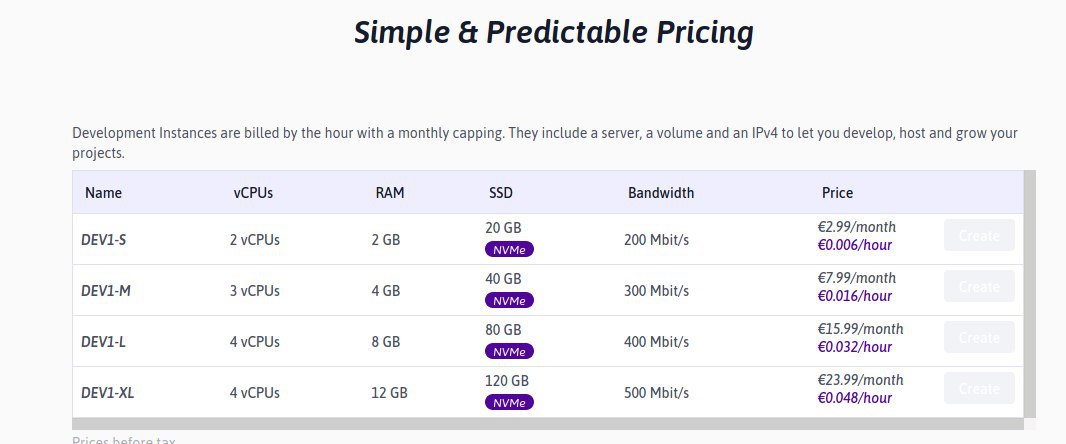Click the DEV1-XL instance name
The width and height of the screenshot is (1066, 444).
pyautogui.click(x=107, y=392)
